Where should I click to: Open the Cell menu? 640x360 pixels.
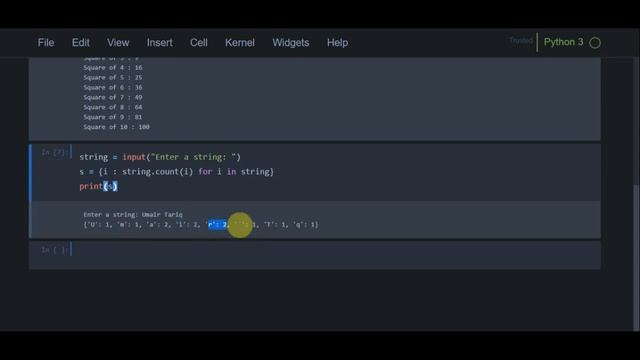[199, 42]
